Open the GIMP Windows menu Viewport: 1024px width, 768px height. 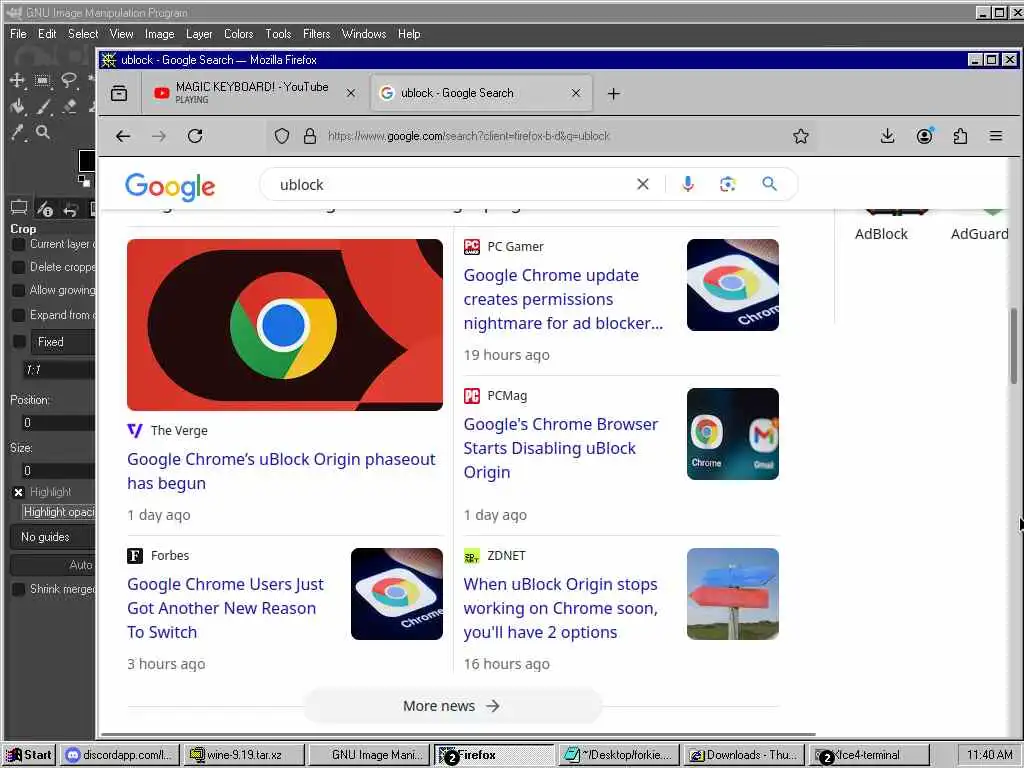(x=364, y=34)
